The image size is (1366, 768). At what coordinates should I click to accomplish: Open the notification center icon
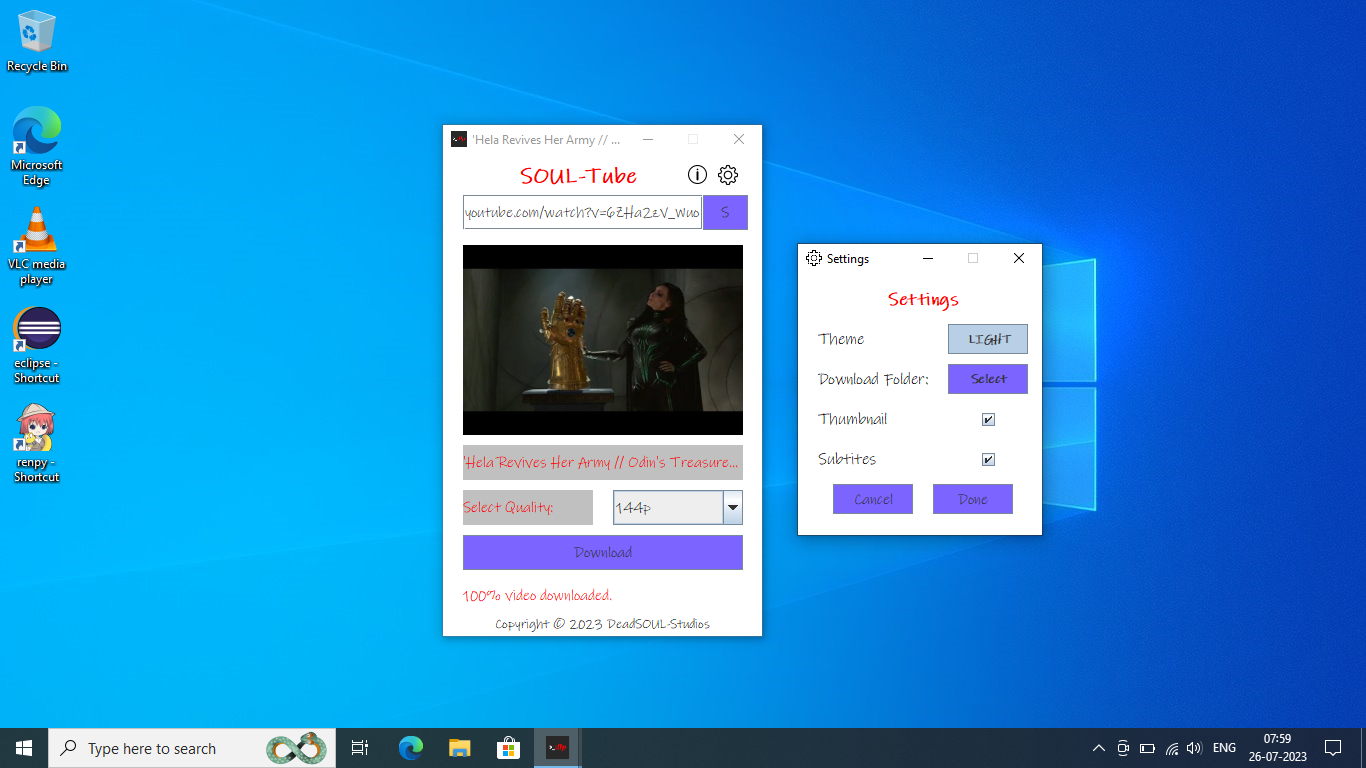pos(1333,748)
